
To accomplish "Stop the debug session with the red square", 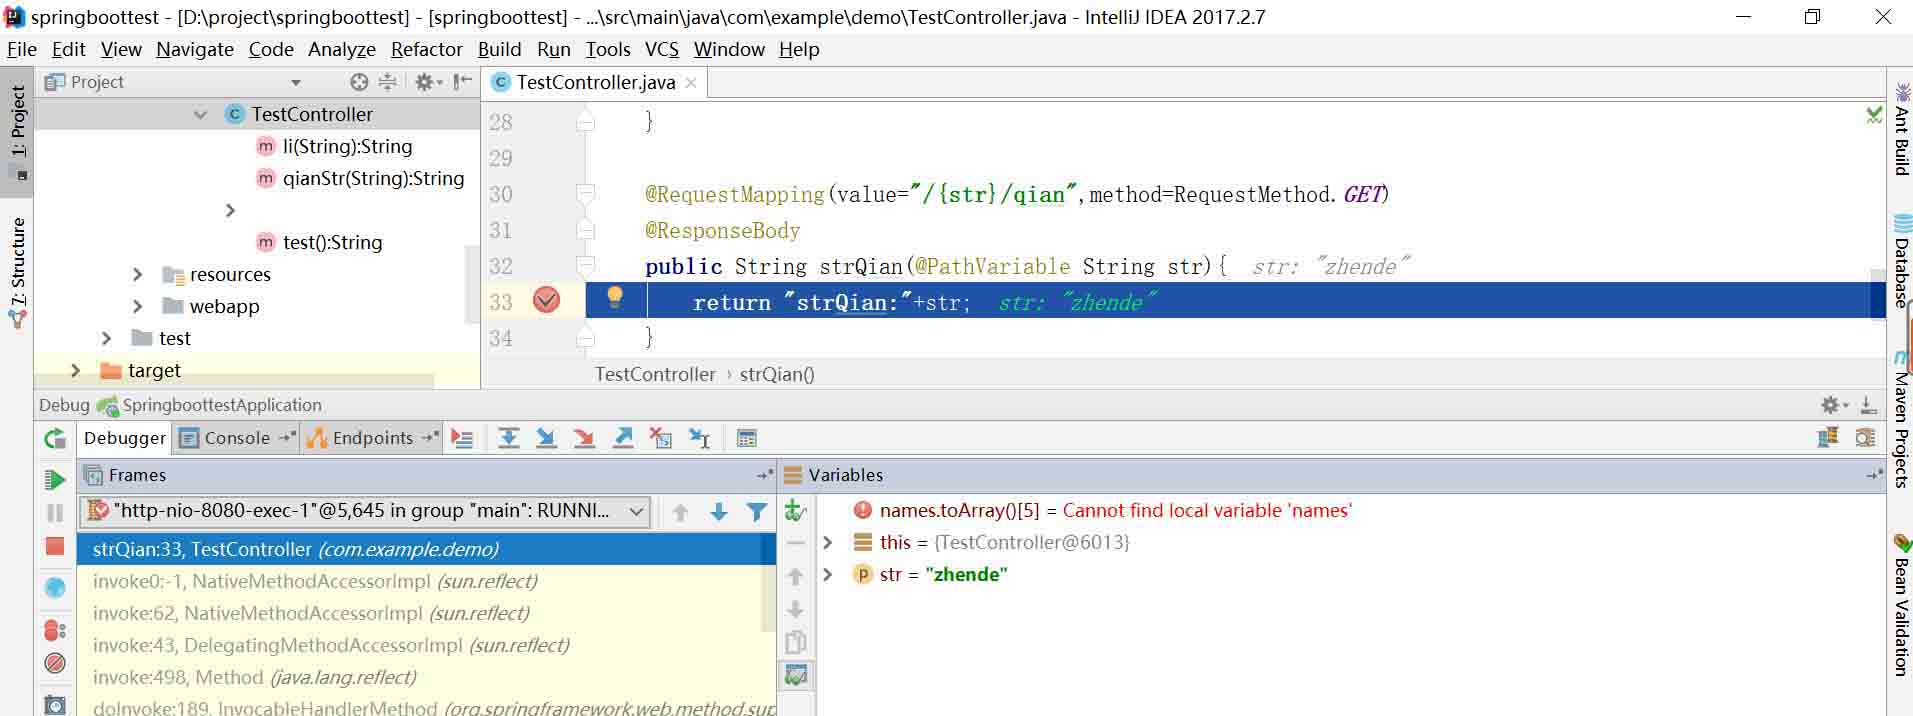I will (x=55, y=546).
